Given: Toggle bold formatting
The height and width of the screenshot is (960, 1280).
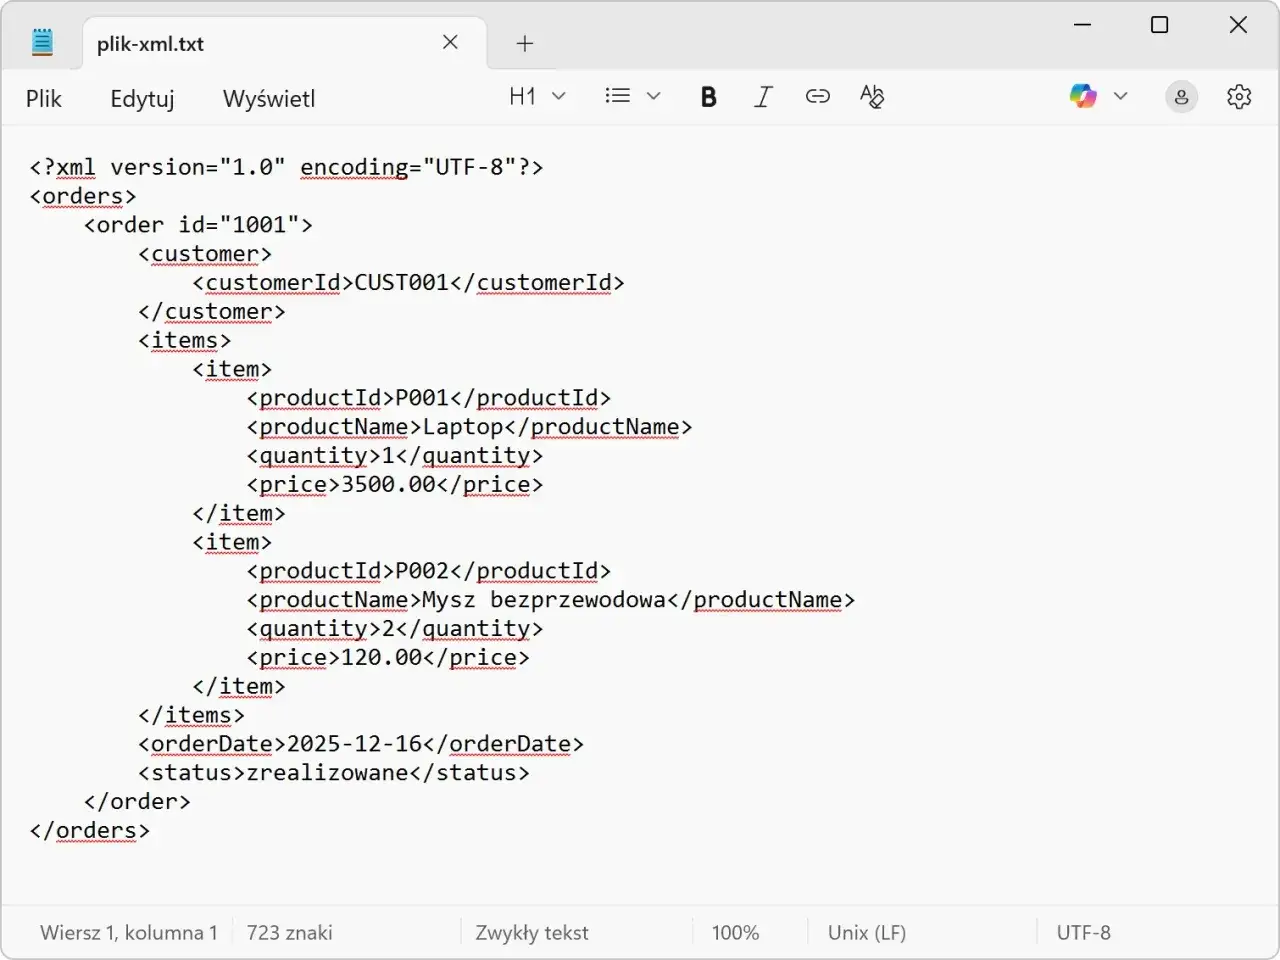Looking at the screenshot, I should click(x=709, y=96).
